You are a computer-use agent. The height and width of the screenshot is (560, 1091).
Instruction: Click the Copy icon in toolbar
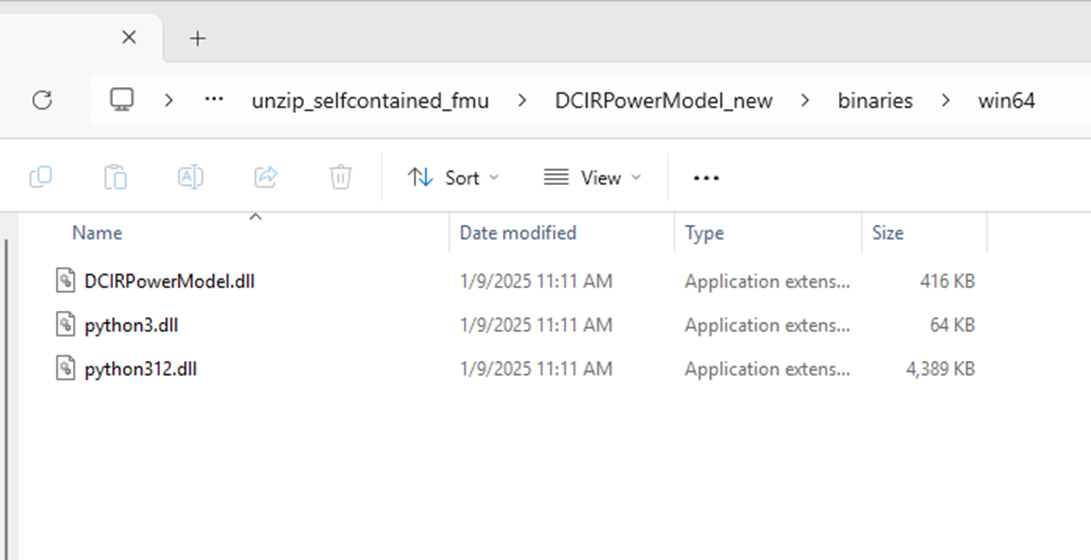(41, 178)
